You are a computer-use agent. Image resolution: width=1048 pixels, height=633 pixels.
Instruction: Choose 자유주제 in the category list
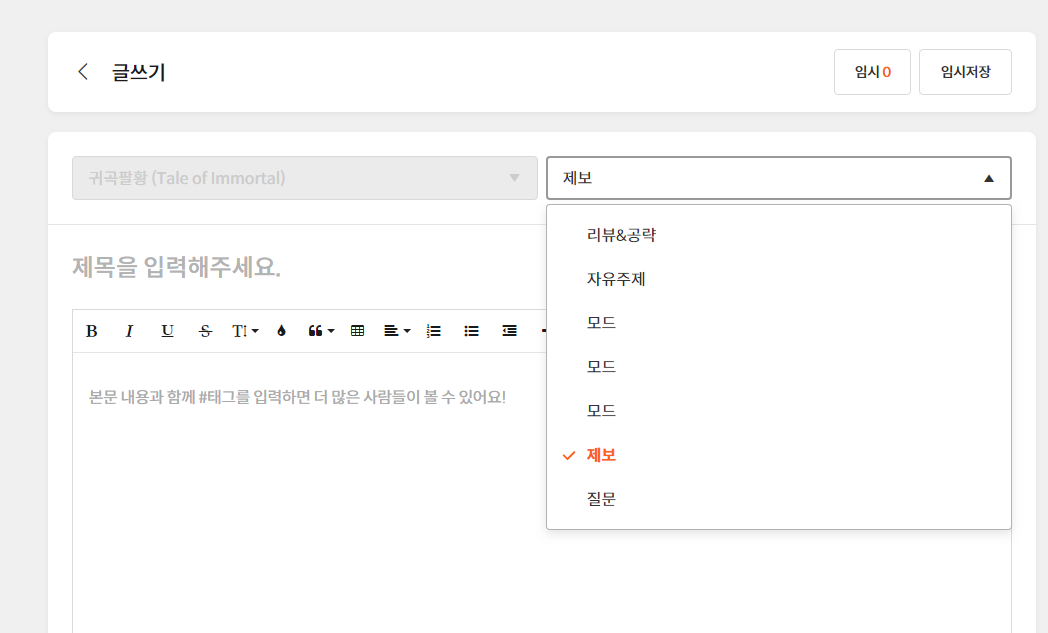point(616,279)
